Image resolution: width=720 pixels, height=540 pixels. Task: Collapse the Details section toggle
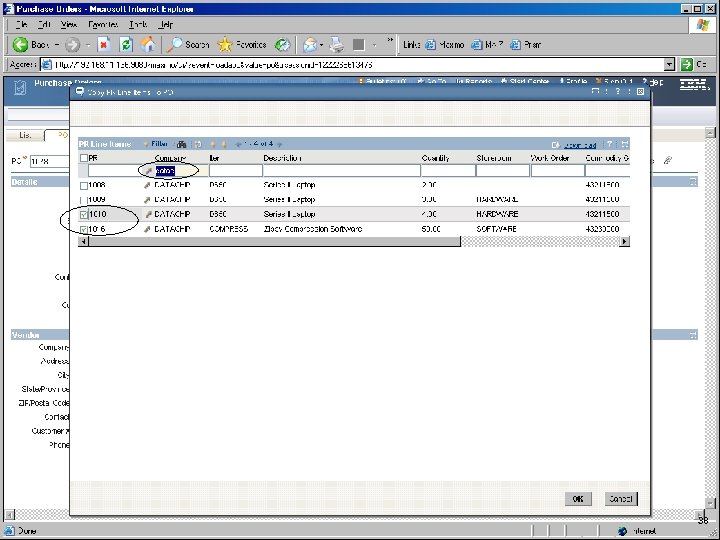click(x=693, y=182)
